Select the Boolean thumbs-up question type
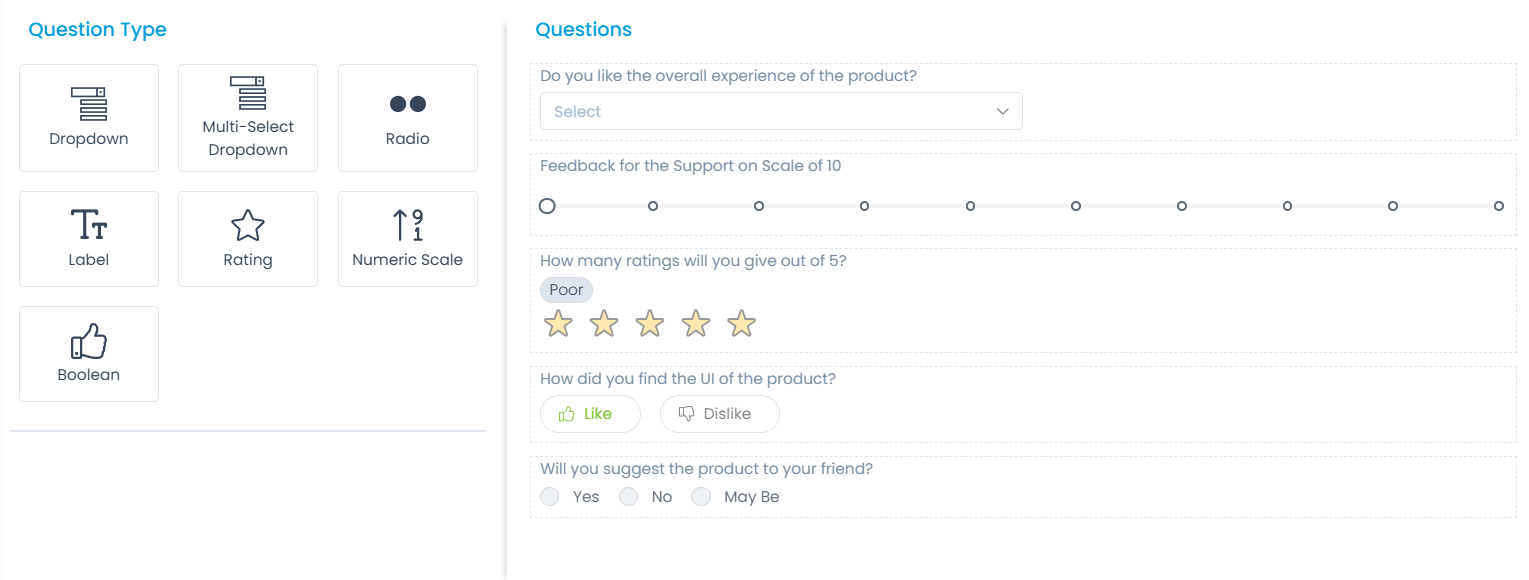 (x=88, y=340)
